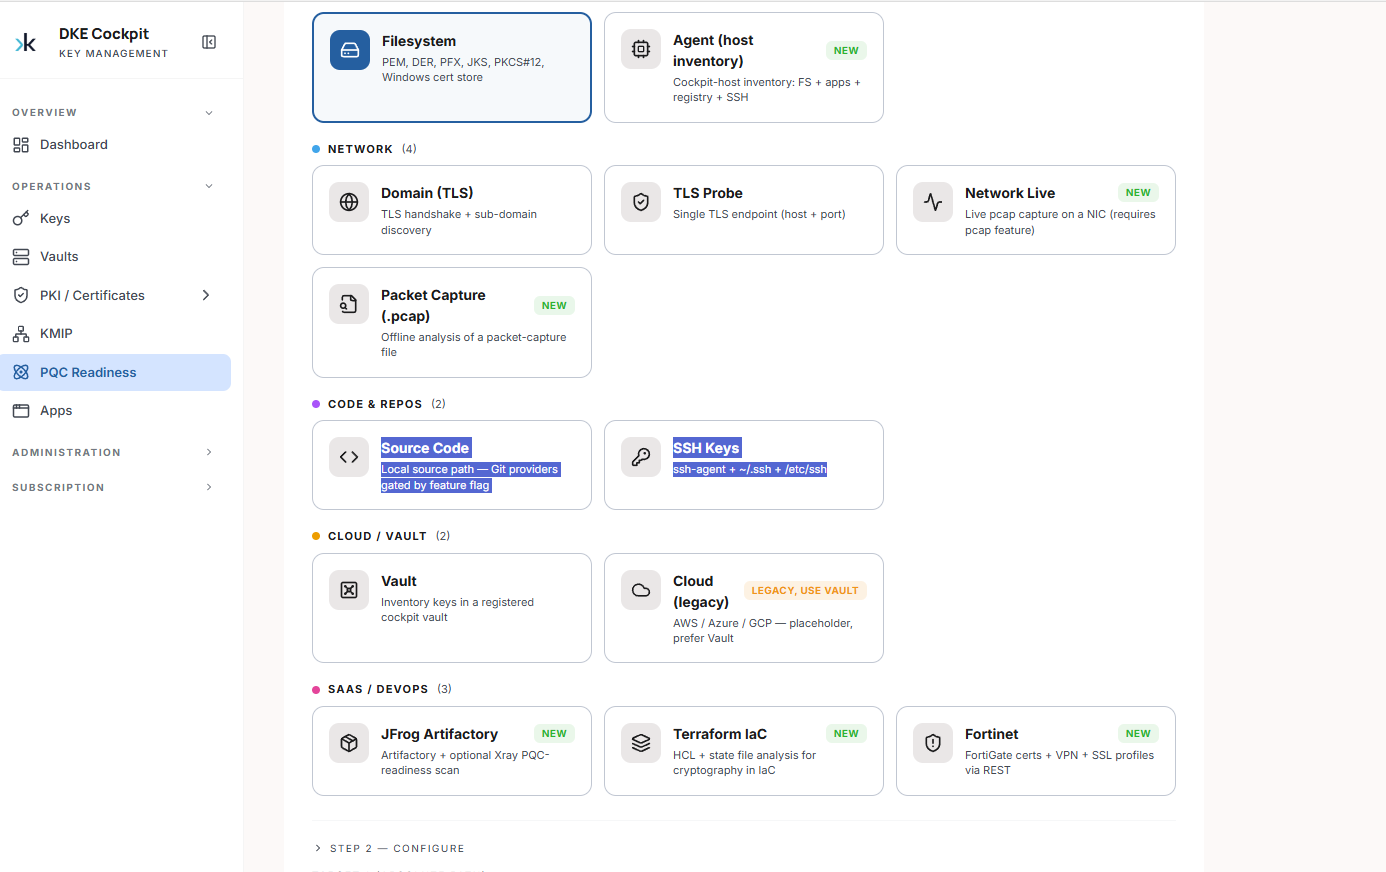Click the Terraform IaC layers icon
This screenshot has height=872, width=1386.
click(641, 743)
